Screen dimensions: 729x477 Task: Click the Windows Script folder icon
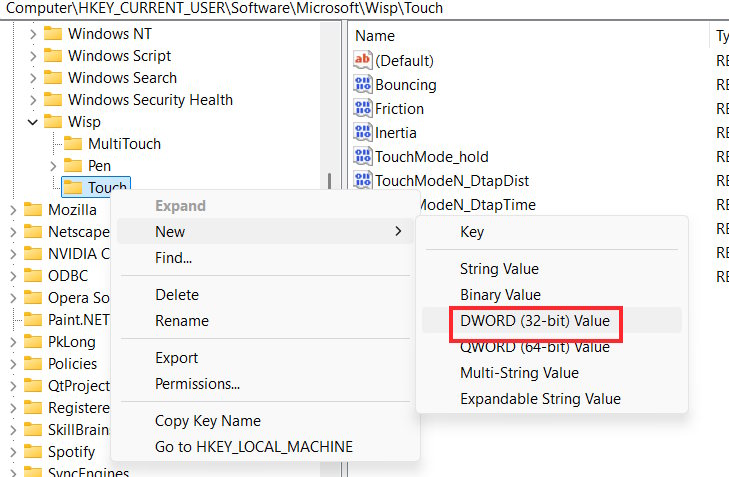click(53, 56)
